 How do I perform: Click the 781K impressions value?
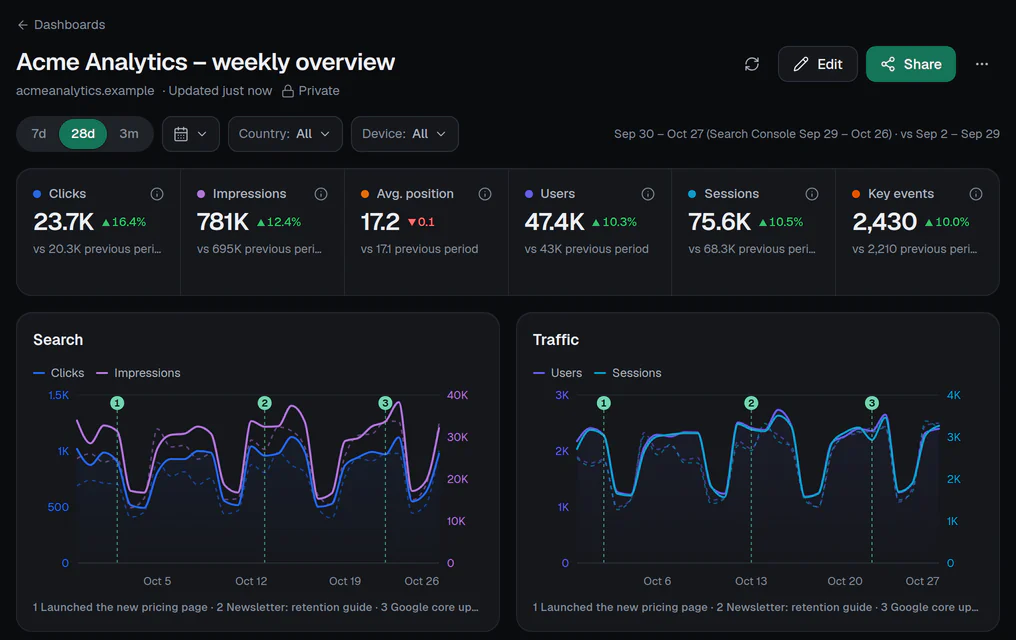click(223, 222)
